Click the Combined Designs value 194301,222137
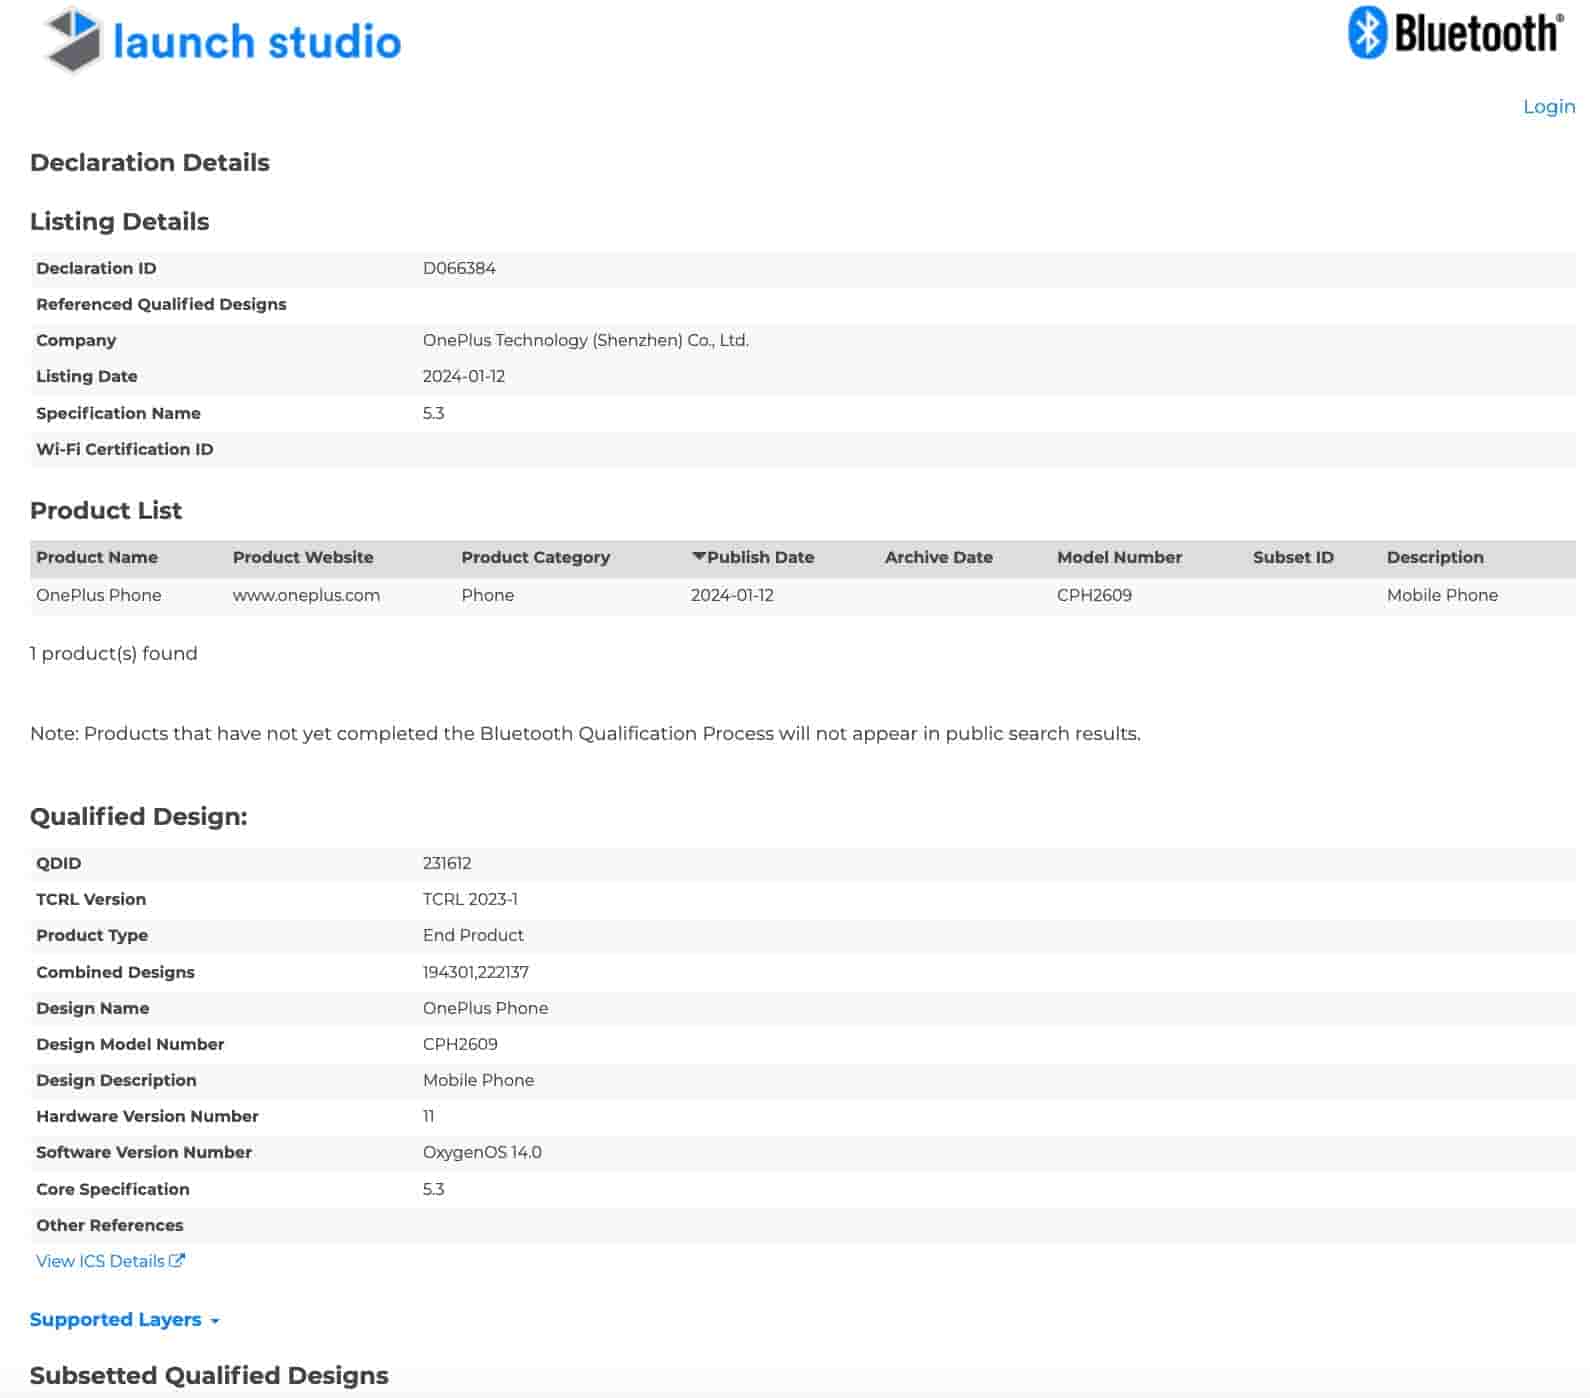Screen dimensions: 1590x1398 click(476, 972)
